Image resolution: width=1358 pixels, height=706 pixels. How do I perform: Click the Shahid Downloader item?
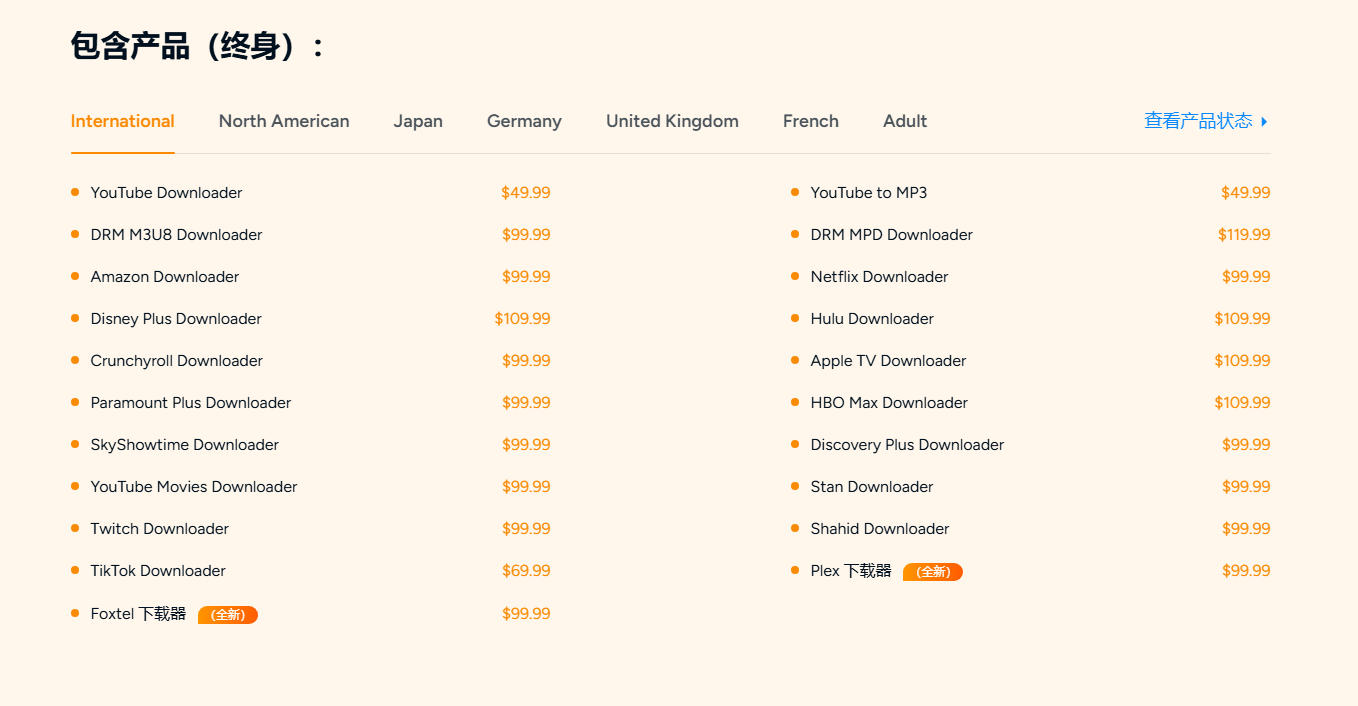point(880,529)
